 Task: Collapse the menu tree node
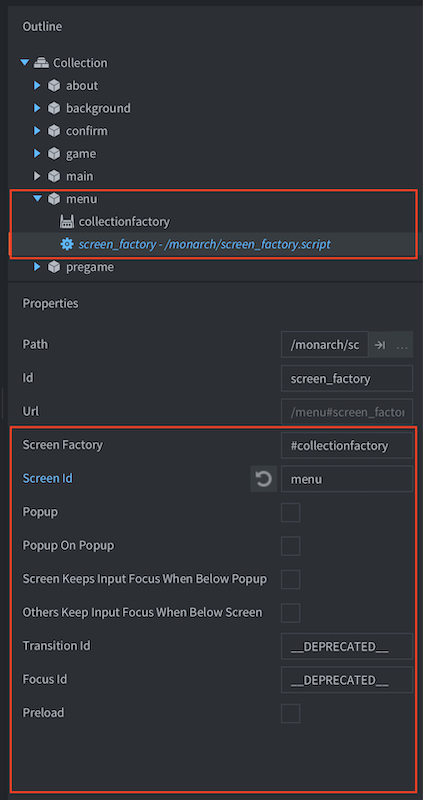coord(37,198)
